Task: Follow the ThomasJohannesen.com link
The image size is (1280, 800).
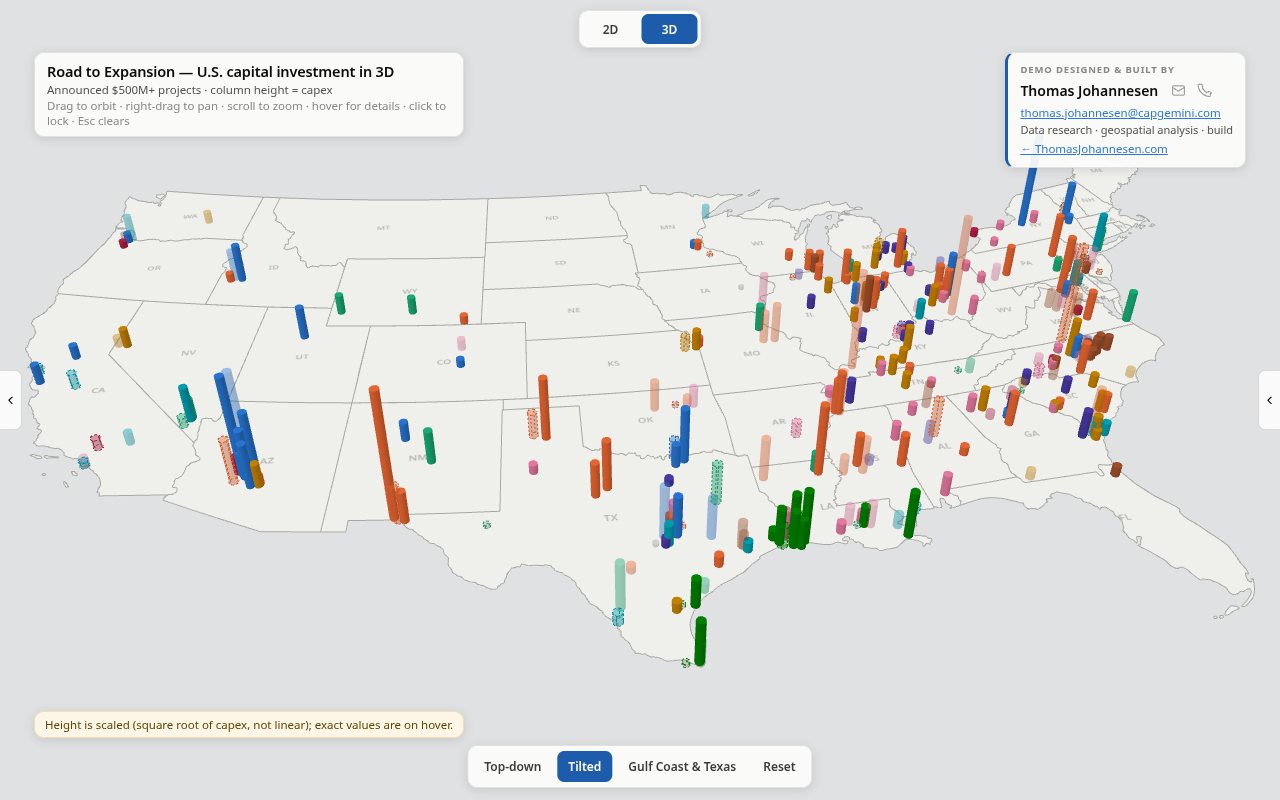Action: tap(1094, 149)
